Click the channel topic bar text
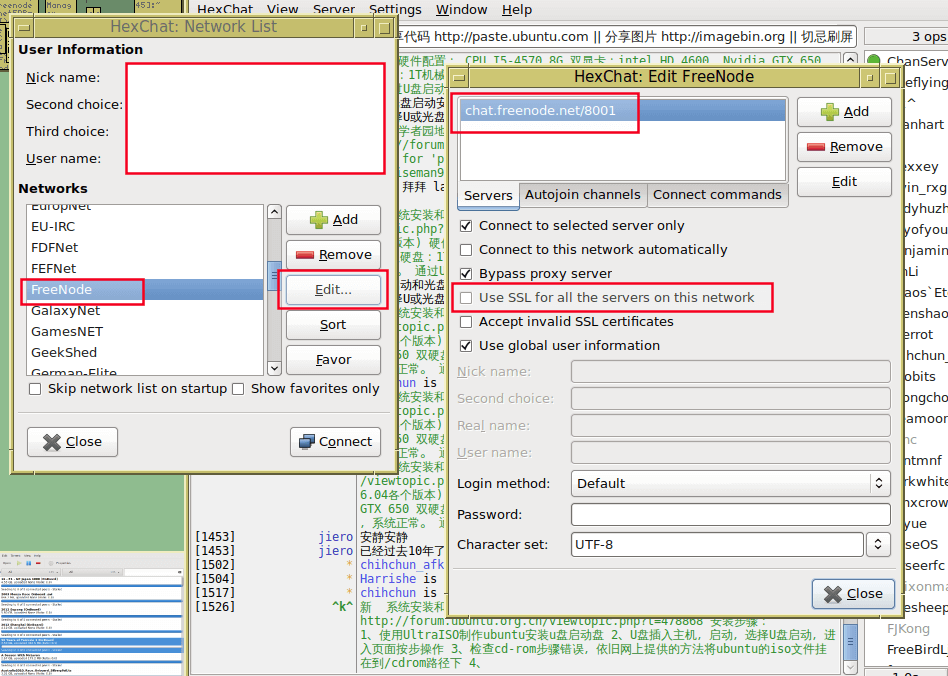 pos(625,37)
